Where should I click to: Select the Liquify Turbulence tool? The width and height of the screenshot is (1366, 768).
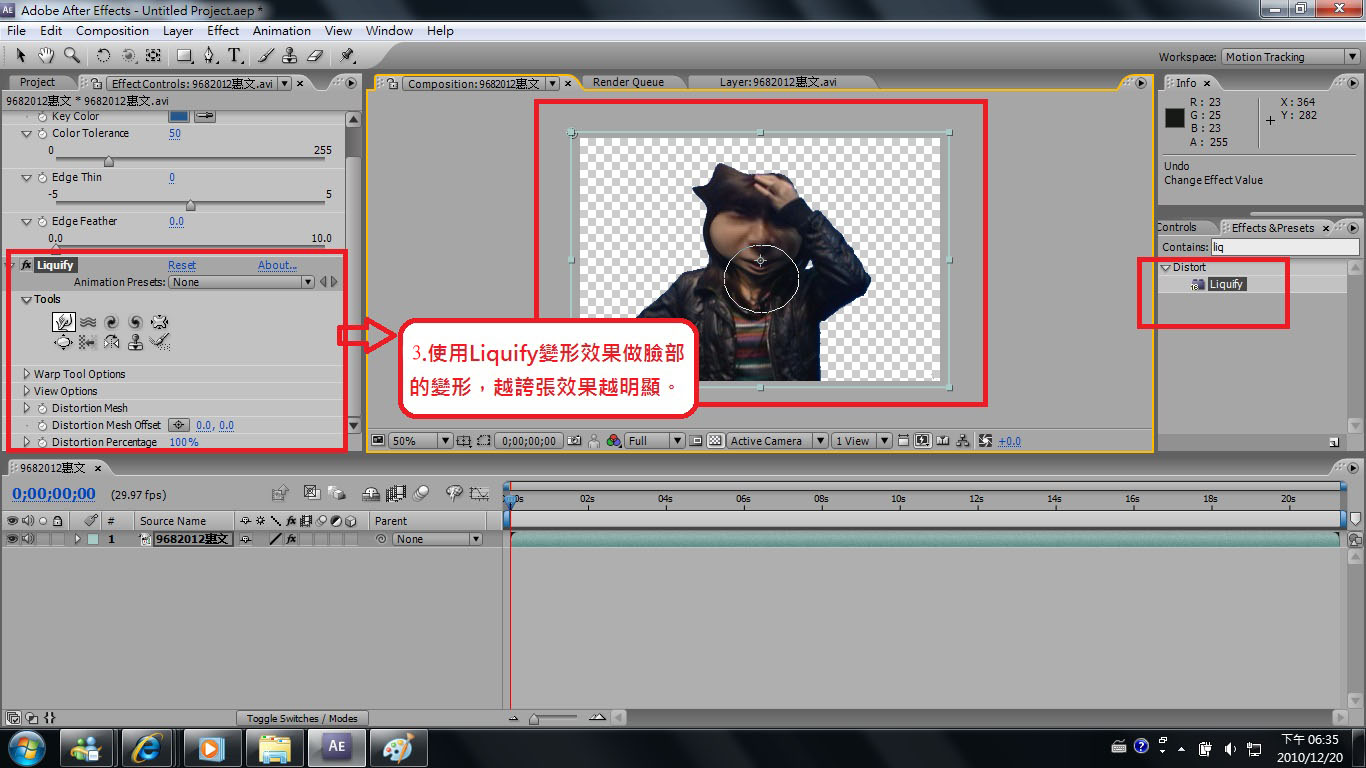tap(88, 322)
